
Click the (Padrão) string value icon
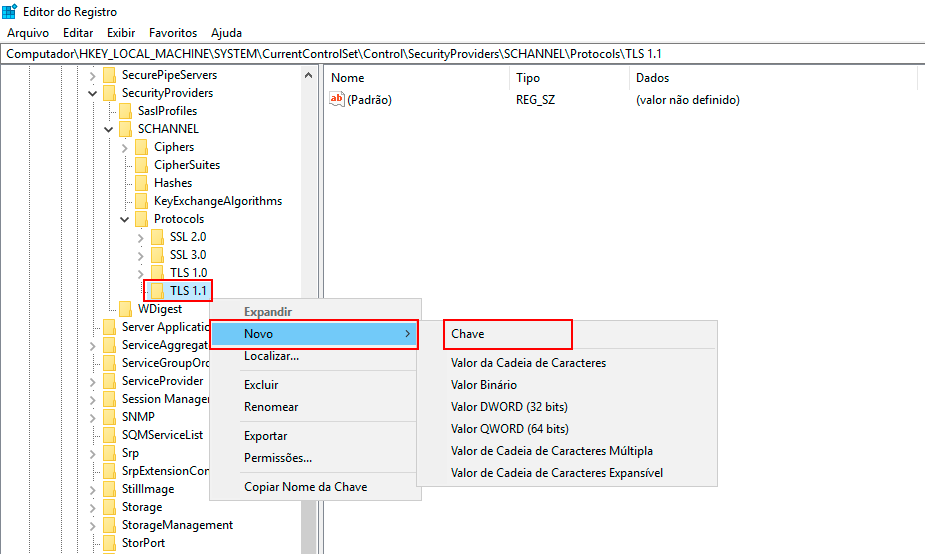point(336,99)
